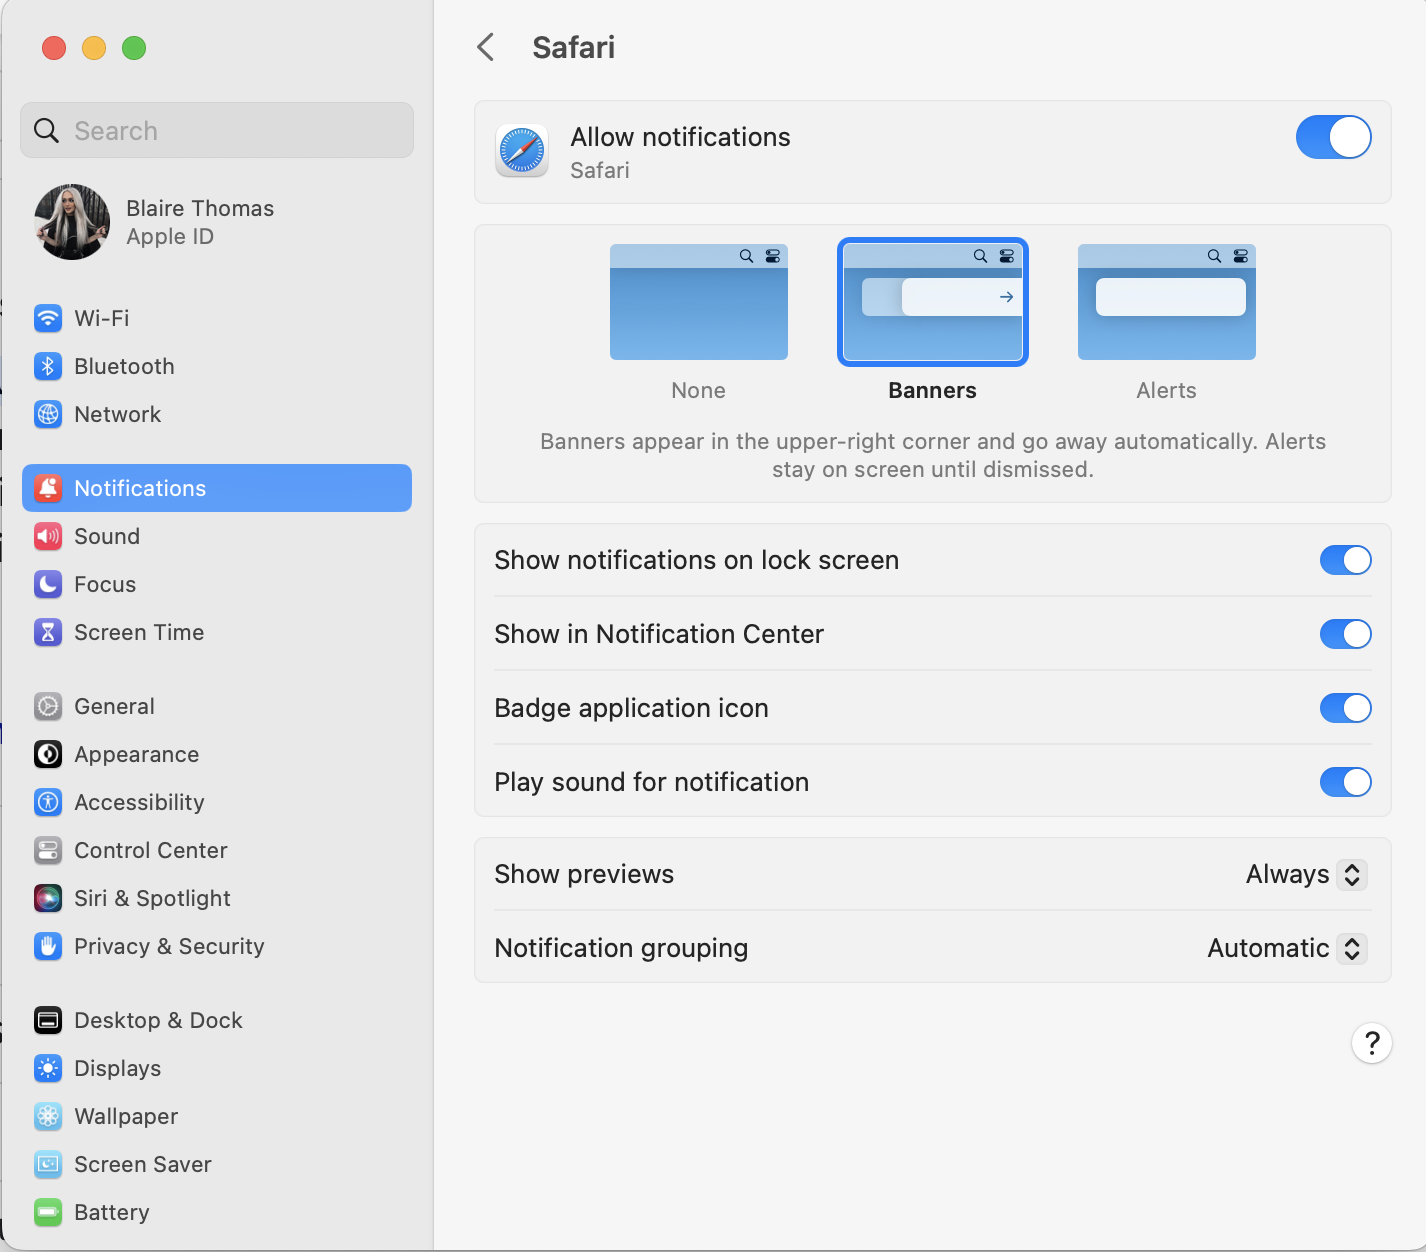Click the None label under alert styles

(699, 390)
